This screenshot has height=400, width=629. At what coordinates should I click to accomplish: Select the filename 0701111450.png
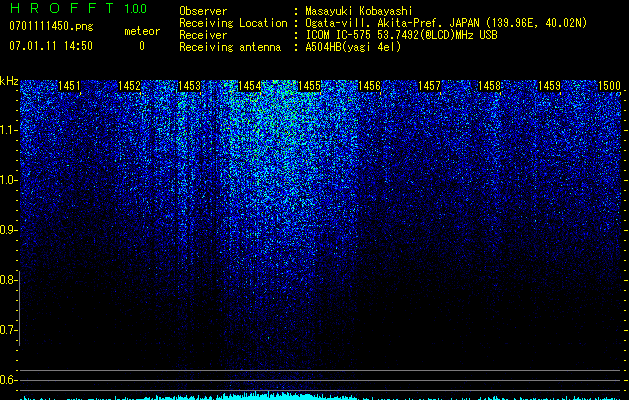click(51, 26)
